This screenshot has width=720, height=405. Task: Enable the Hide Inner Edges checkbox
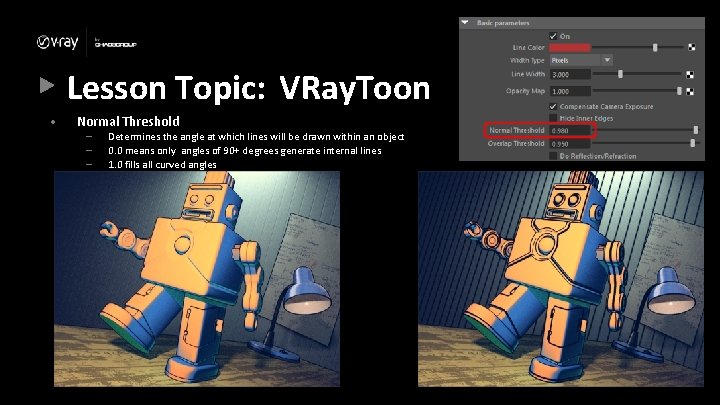(553, 118)
